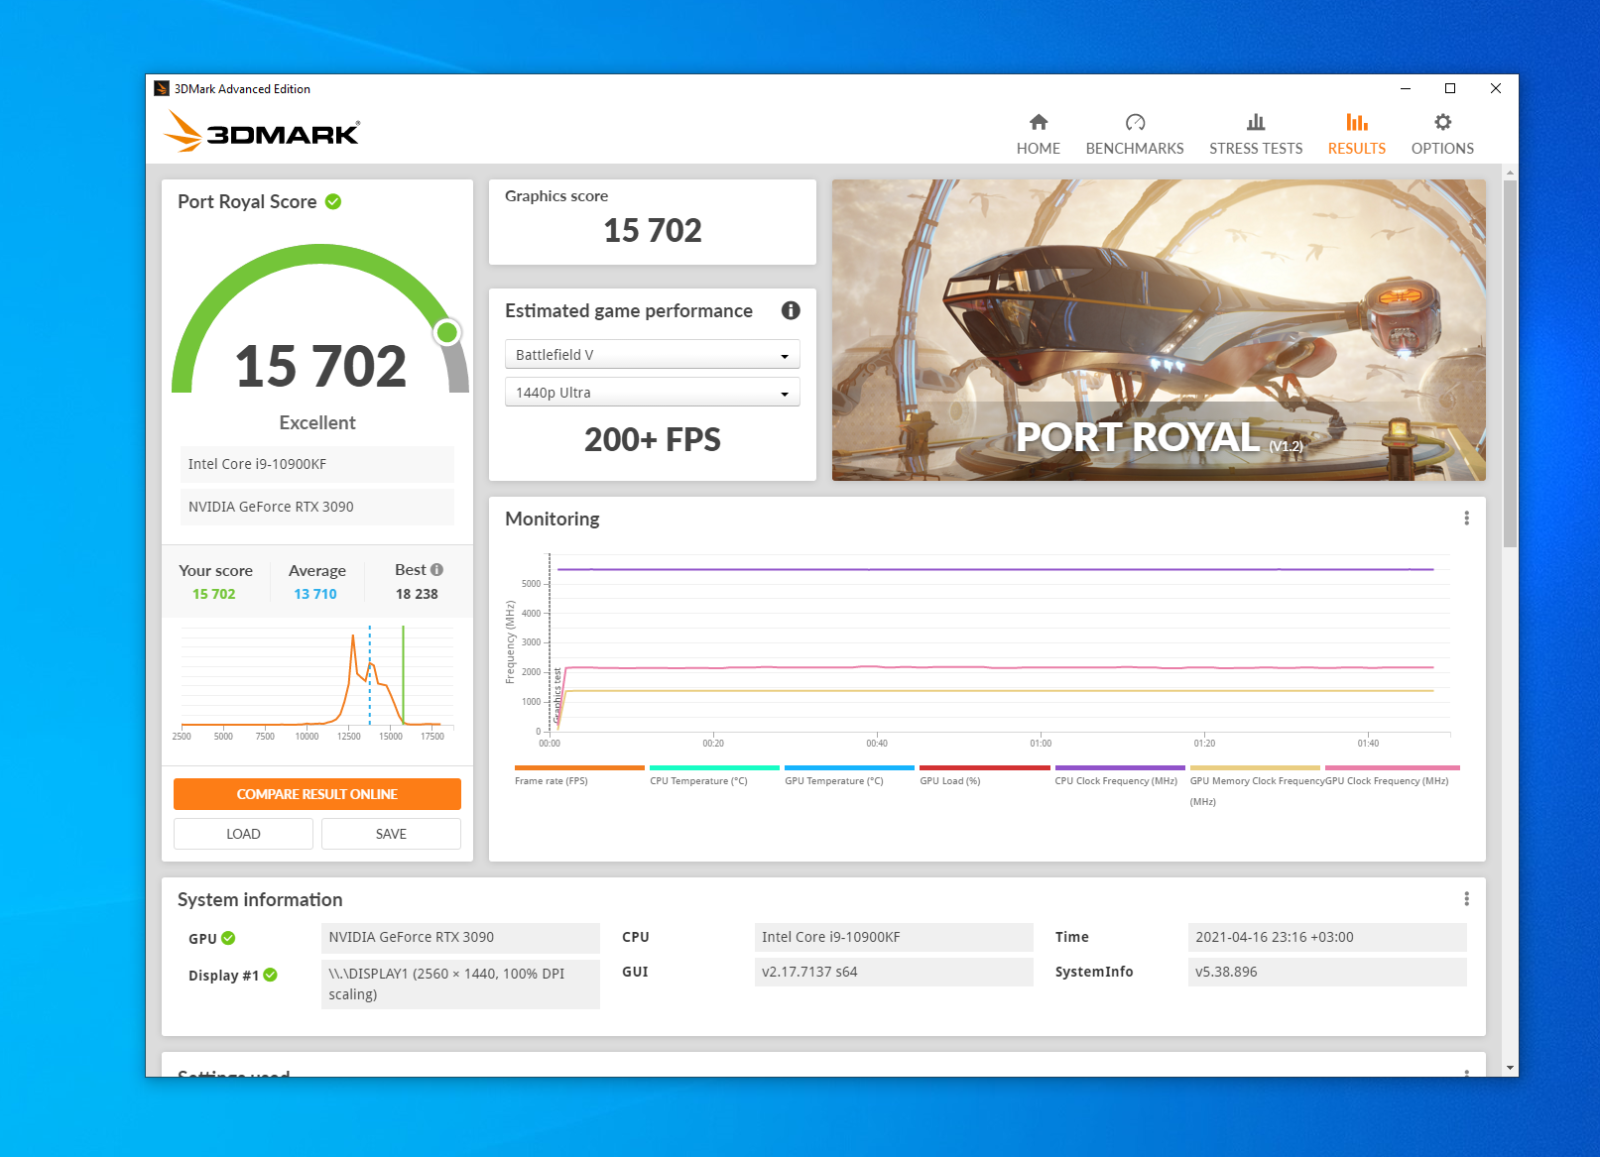Click the LOAD button
This screenshot has width=1600, height=1157.
tap(243, 834)
